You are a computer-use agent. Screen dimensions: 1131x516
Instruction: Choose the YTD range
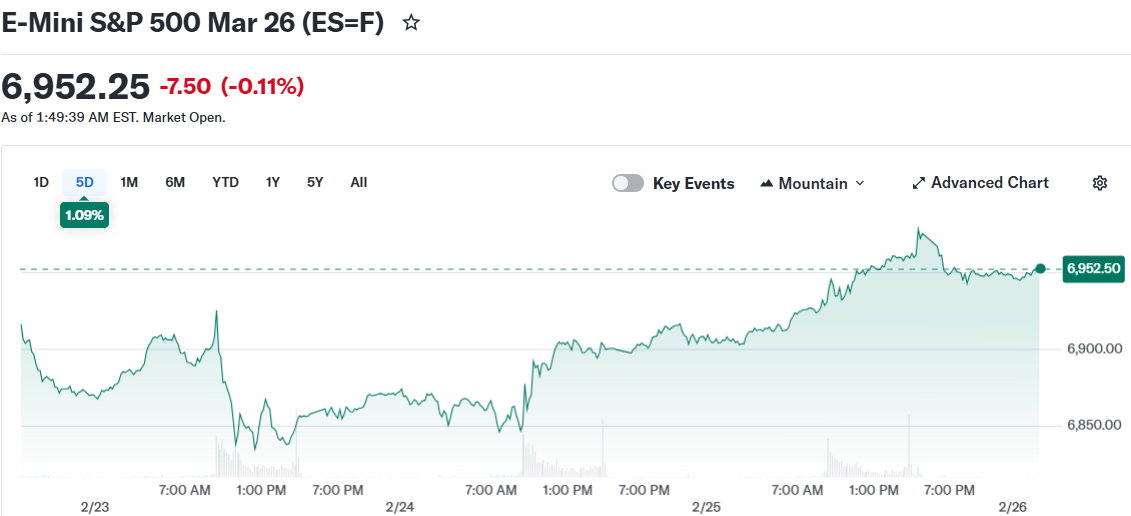(x=225, y=183)
